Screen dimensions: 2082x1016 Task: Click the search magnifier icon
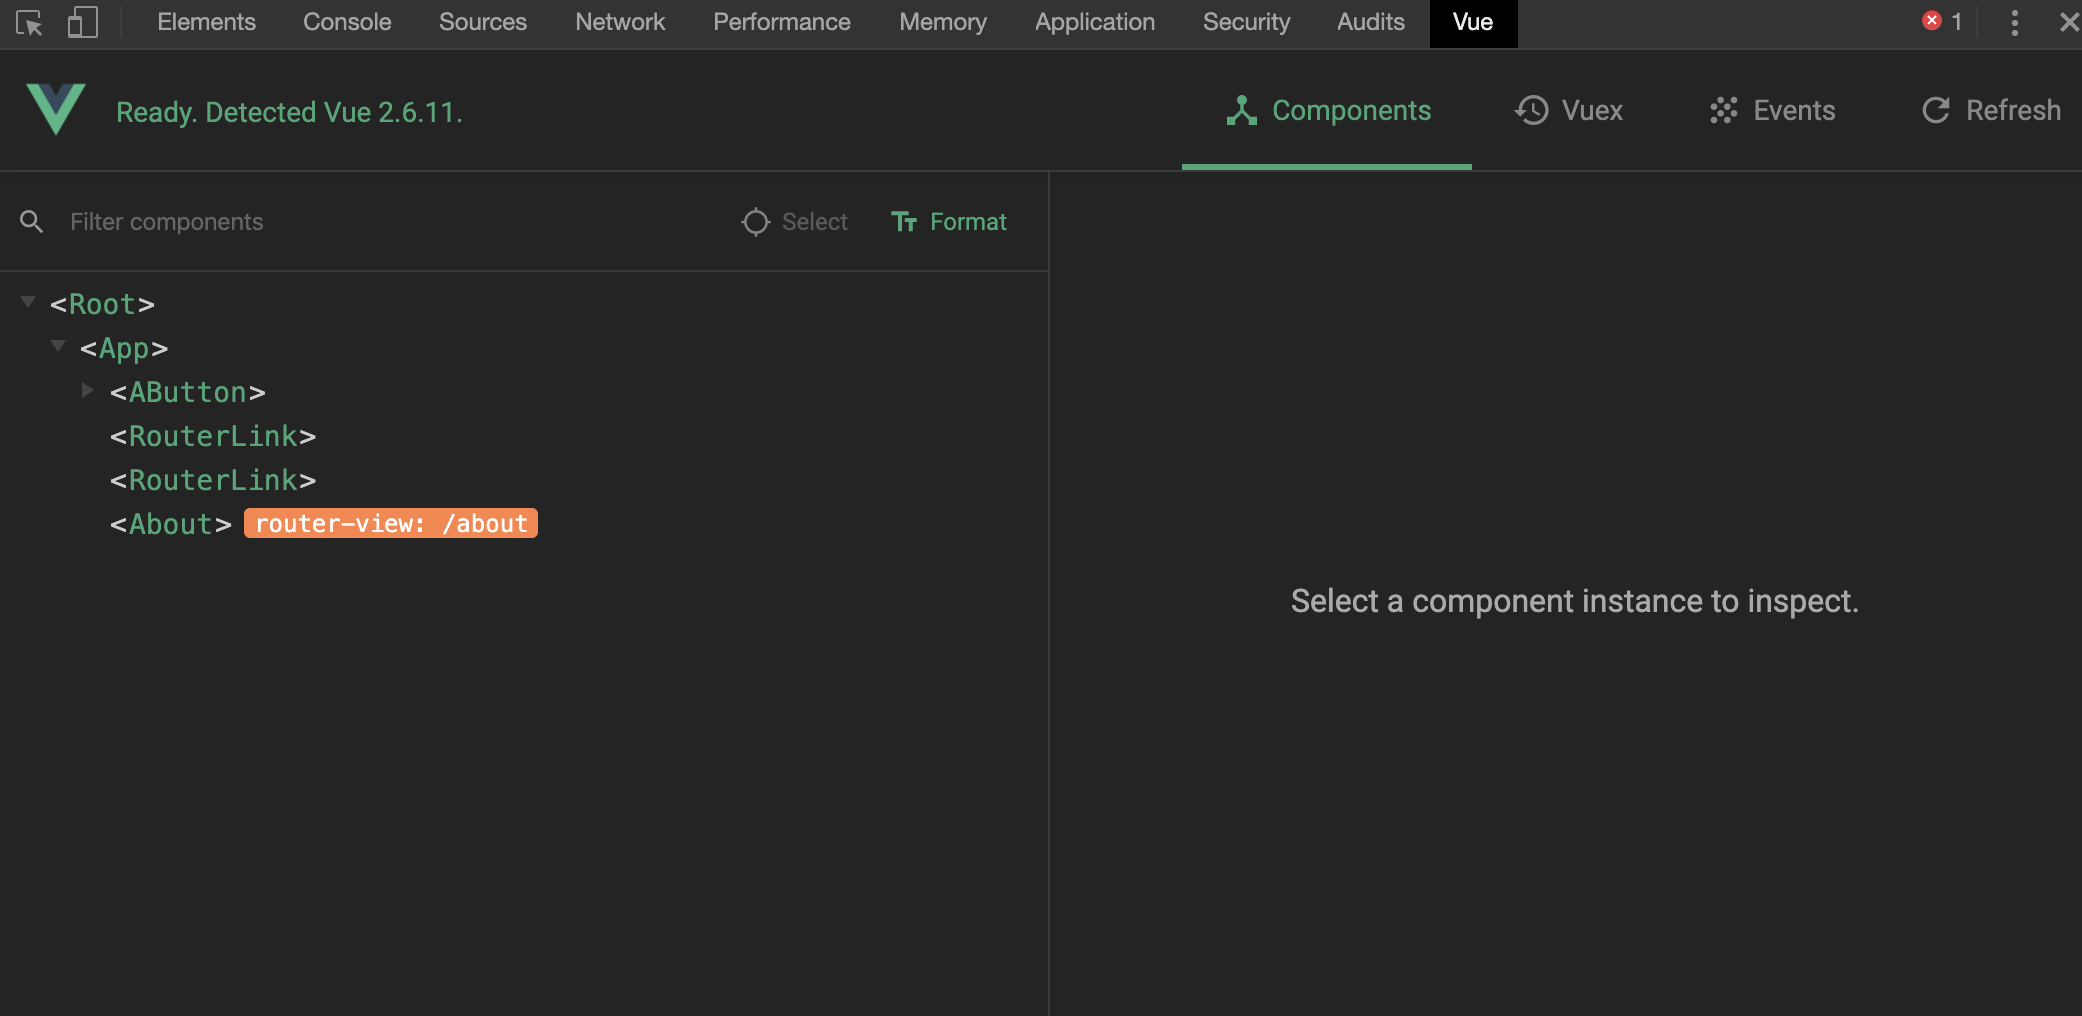32,222
